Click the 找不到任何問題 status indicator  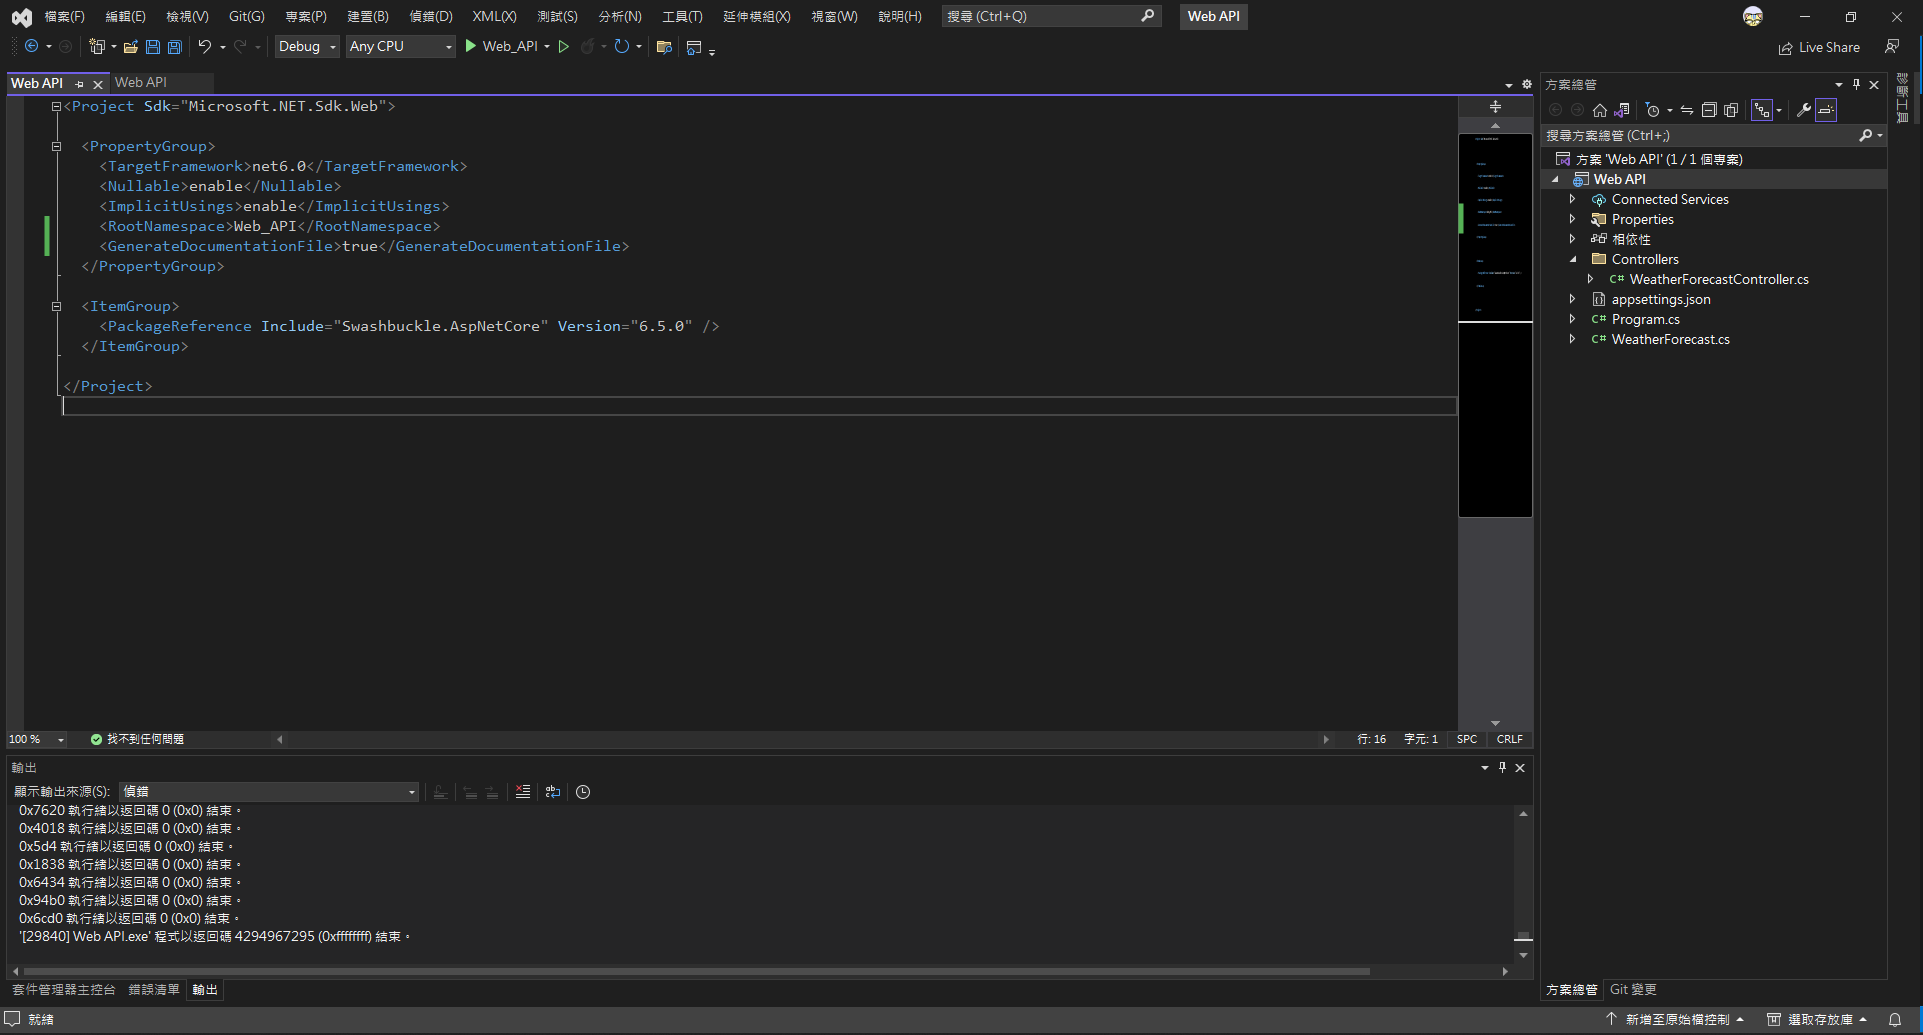click(137, 739)
